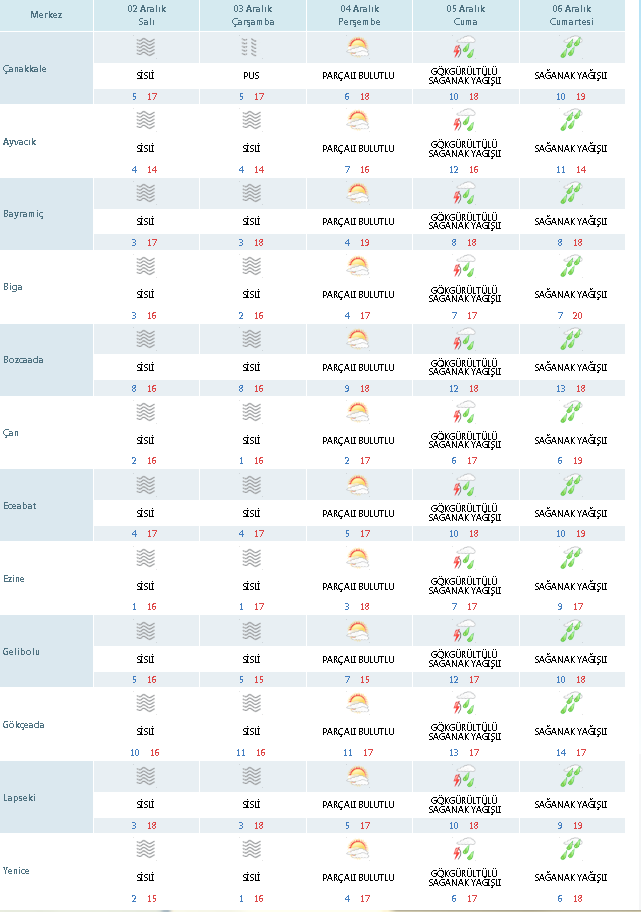Click Eceabat thunderstorm icon for 05 Aralık
The width and height of the screenshot is (641, 912).
click(465, 485)
